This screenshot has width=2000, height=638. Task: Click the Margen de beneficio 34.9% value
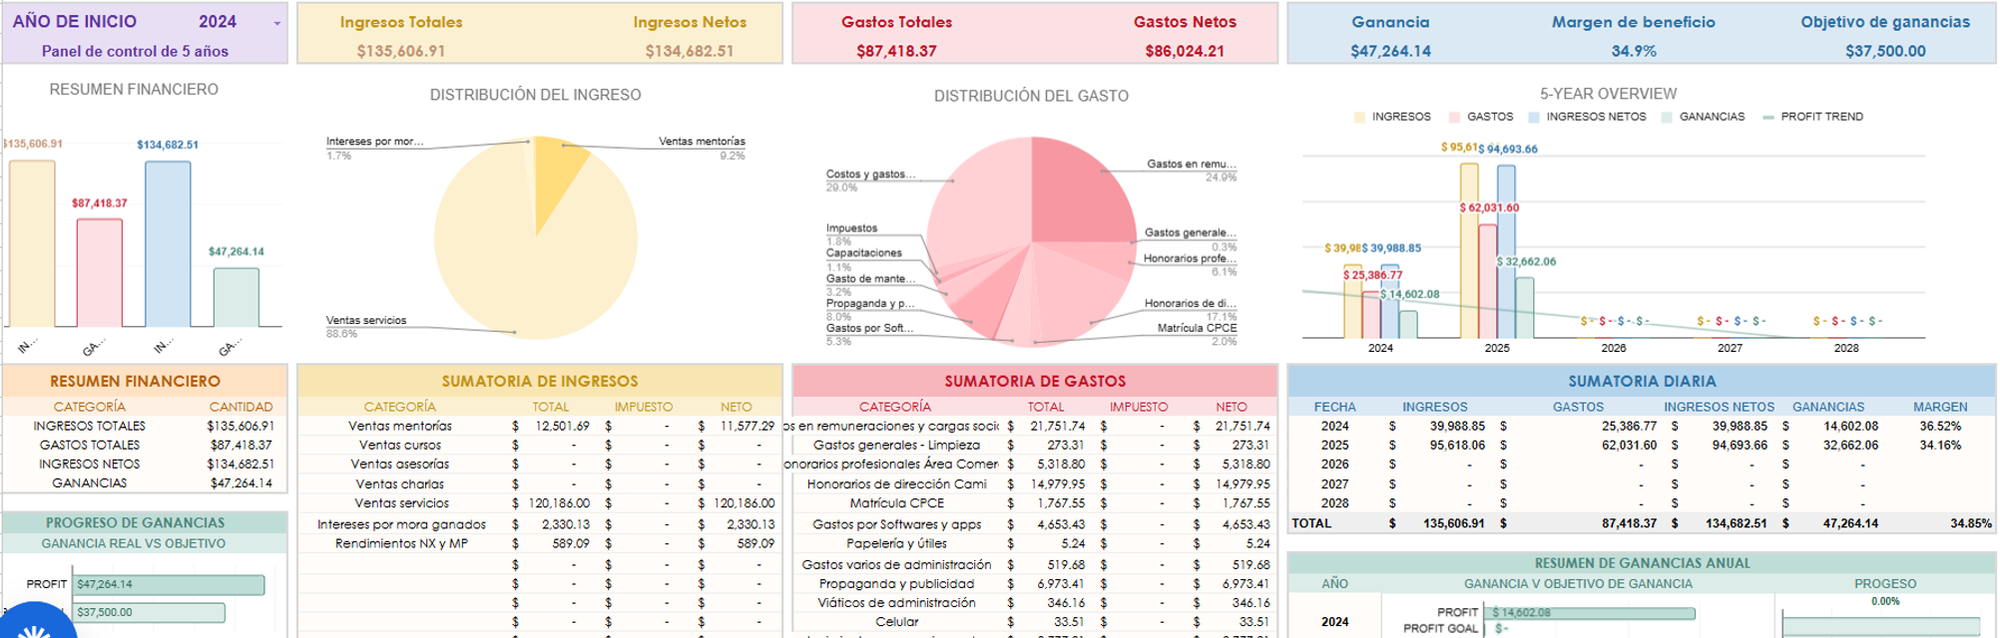click(x=1633, y=51)
